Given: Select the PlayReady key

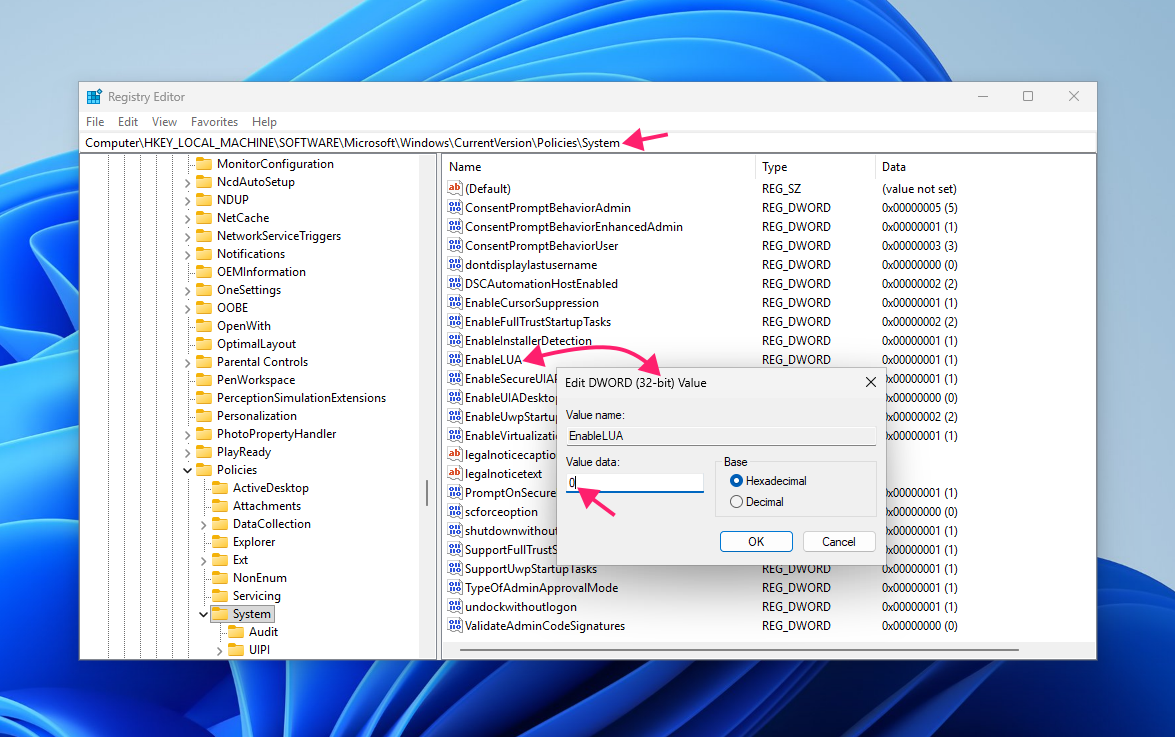Looking at the screenshot, I should coord(244,452).
